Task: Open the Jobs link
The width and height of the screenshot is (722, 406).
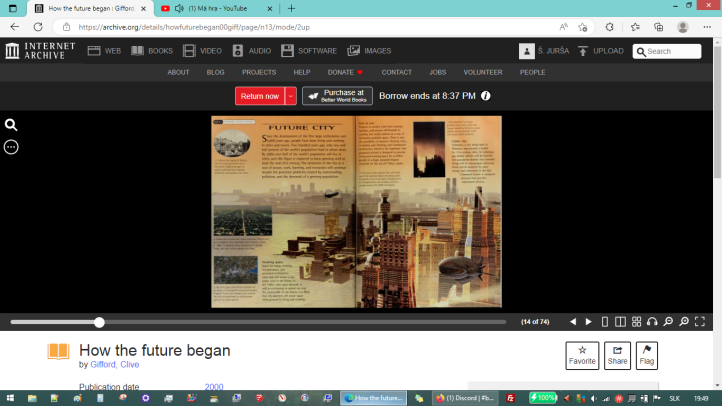Action: click(x=437, y=72)
